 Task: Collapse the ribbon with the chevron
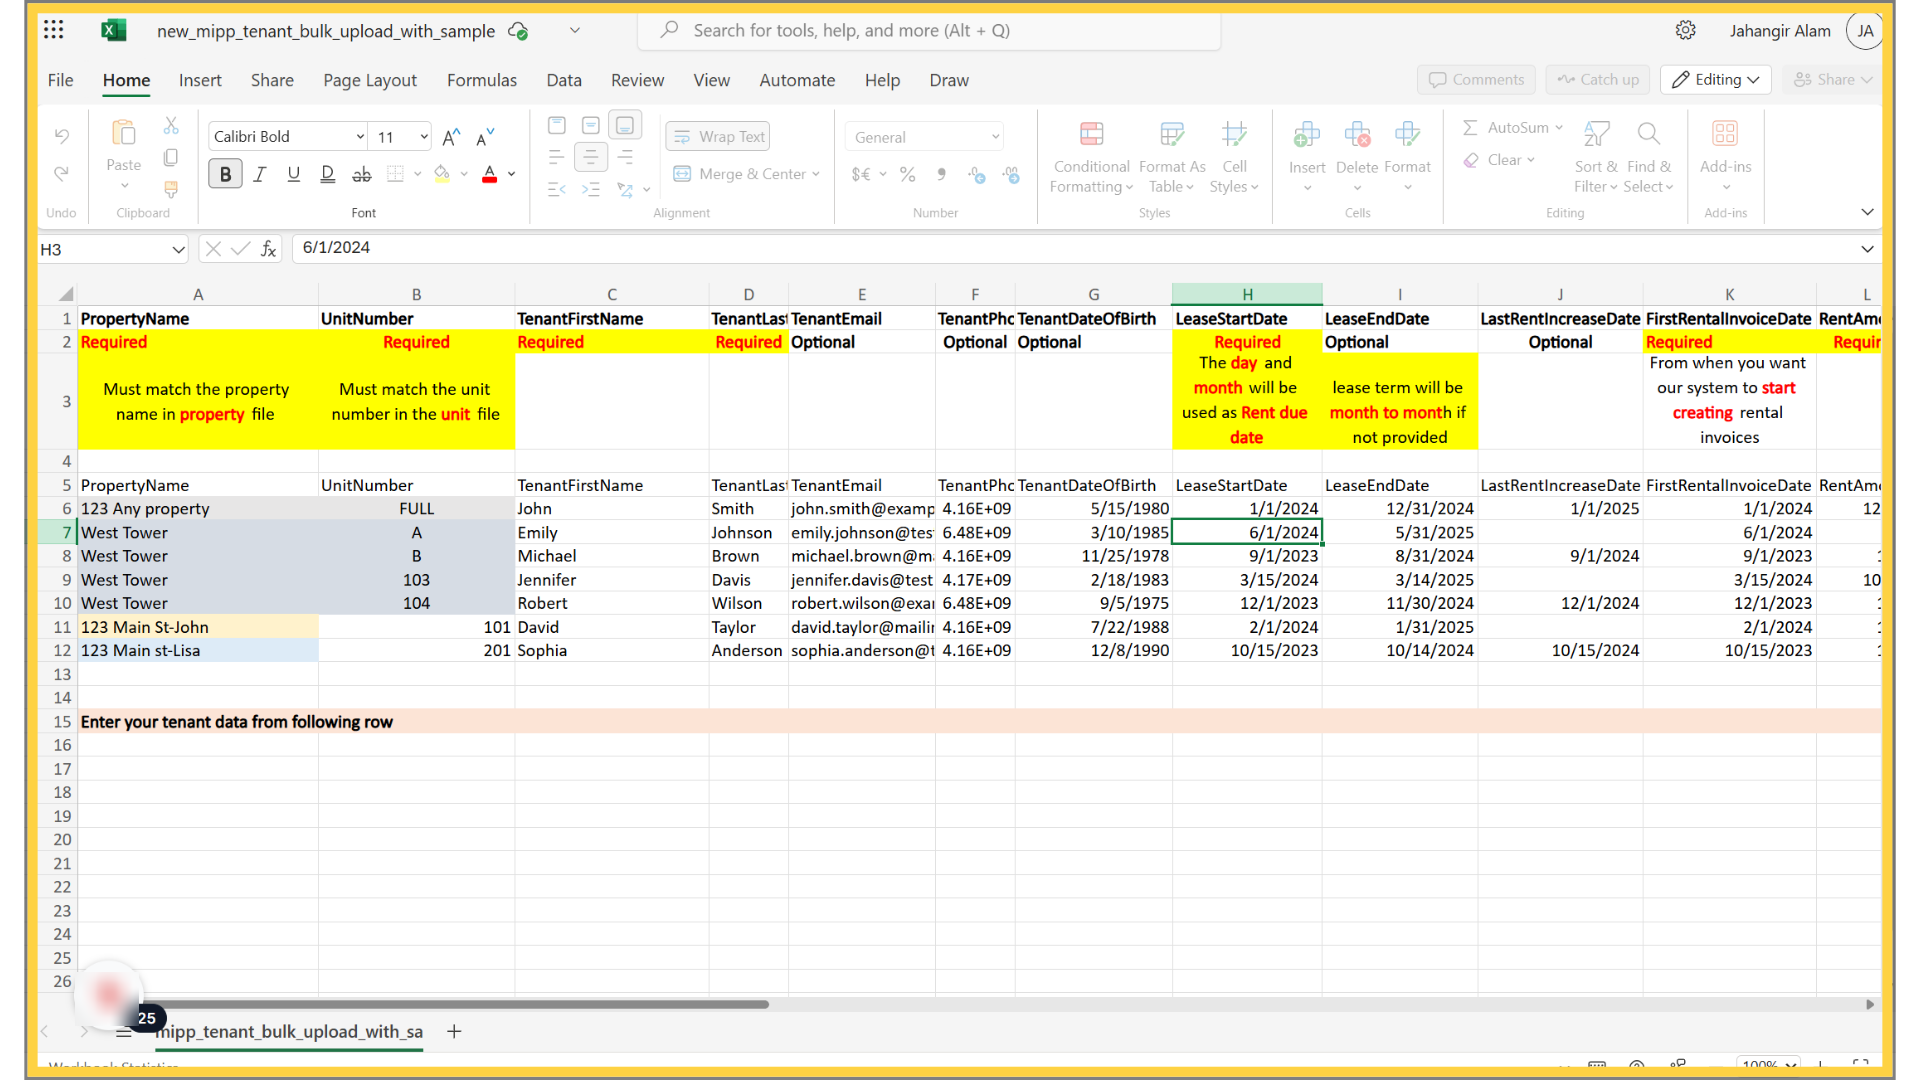click(x=1867, y=212)
